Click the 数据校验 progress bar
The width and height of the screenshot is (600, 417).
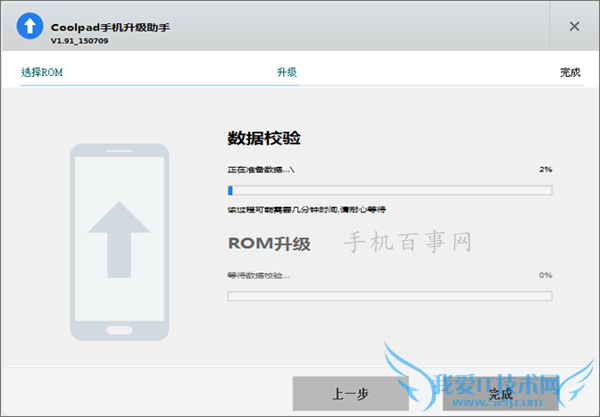point(390,190)
